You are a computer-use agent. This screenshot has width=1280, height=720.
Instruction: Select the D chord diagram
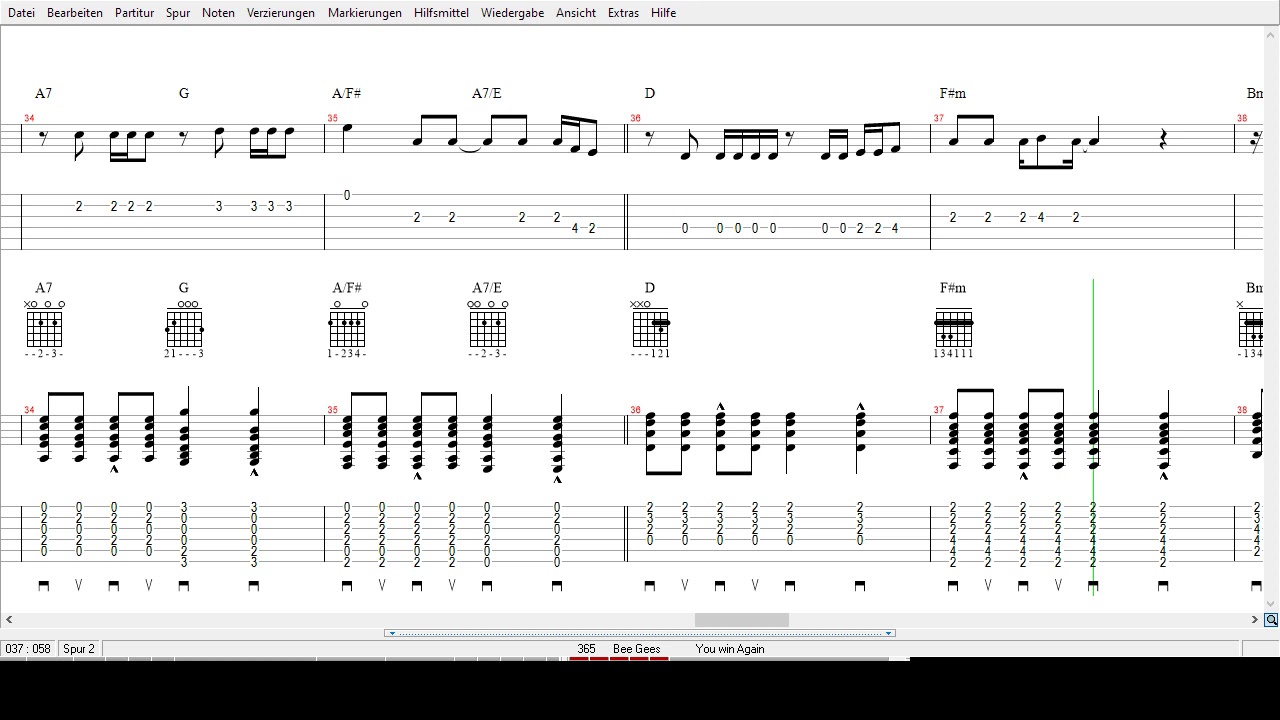point(650,328)
